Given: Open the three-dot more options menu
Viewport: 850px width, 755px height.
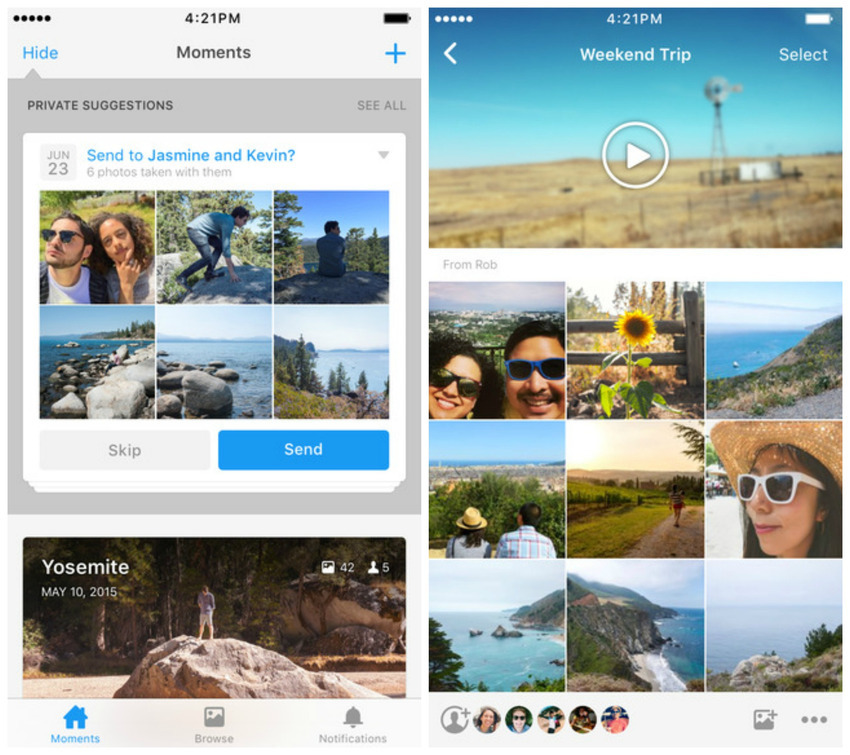Looking at the screenshot, I should pyautogui.click(x=814, y=720).
